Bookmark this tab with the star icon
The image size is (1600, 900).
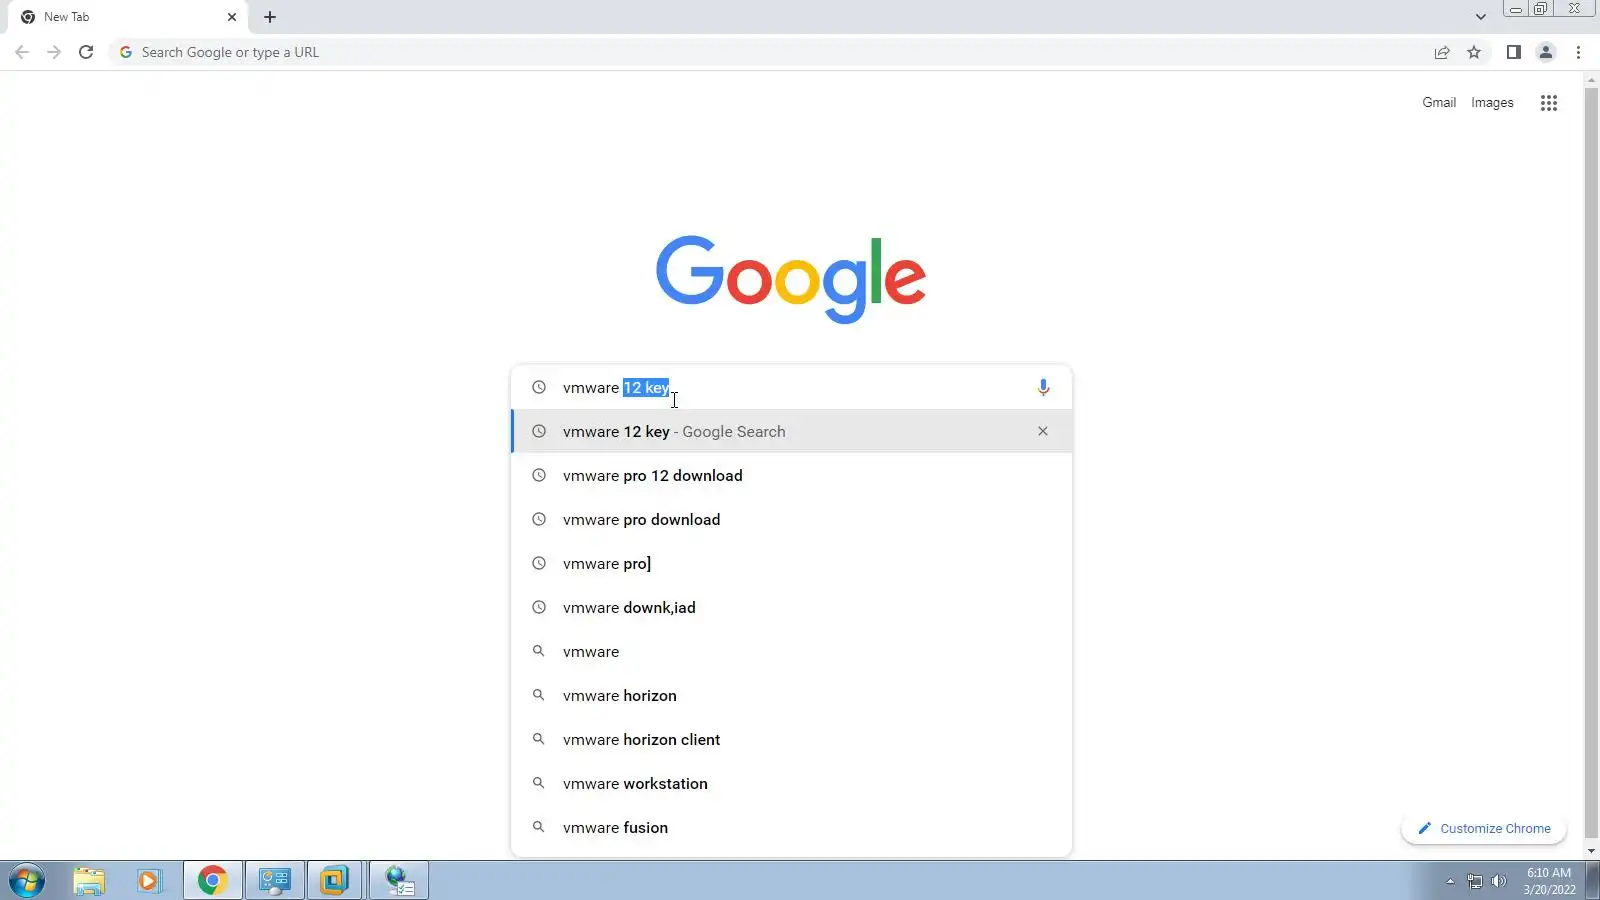(x=1474, y=52)
